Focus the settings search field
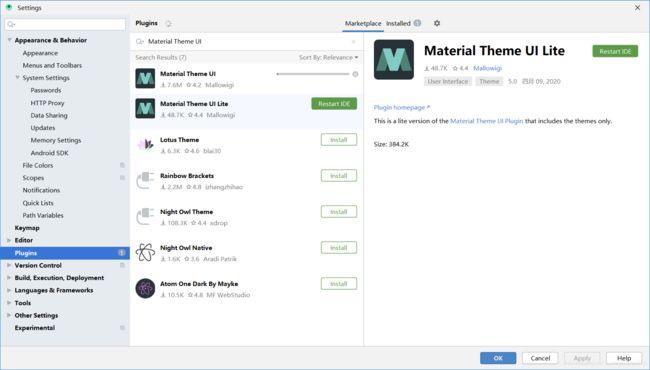Image resolution: width=650 pixels, height=370 pixels. [65, 24]
